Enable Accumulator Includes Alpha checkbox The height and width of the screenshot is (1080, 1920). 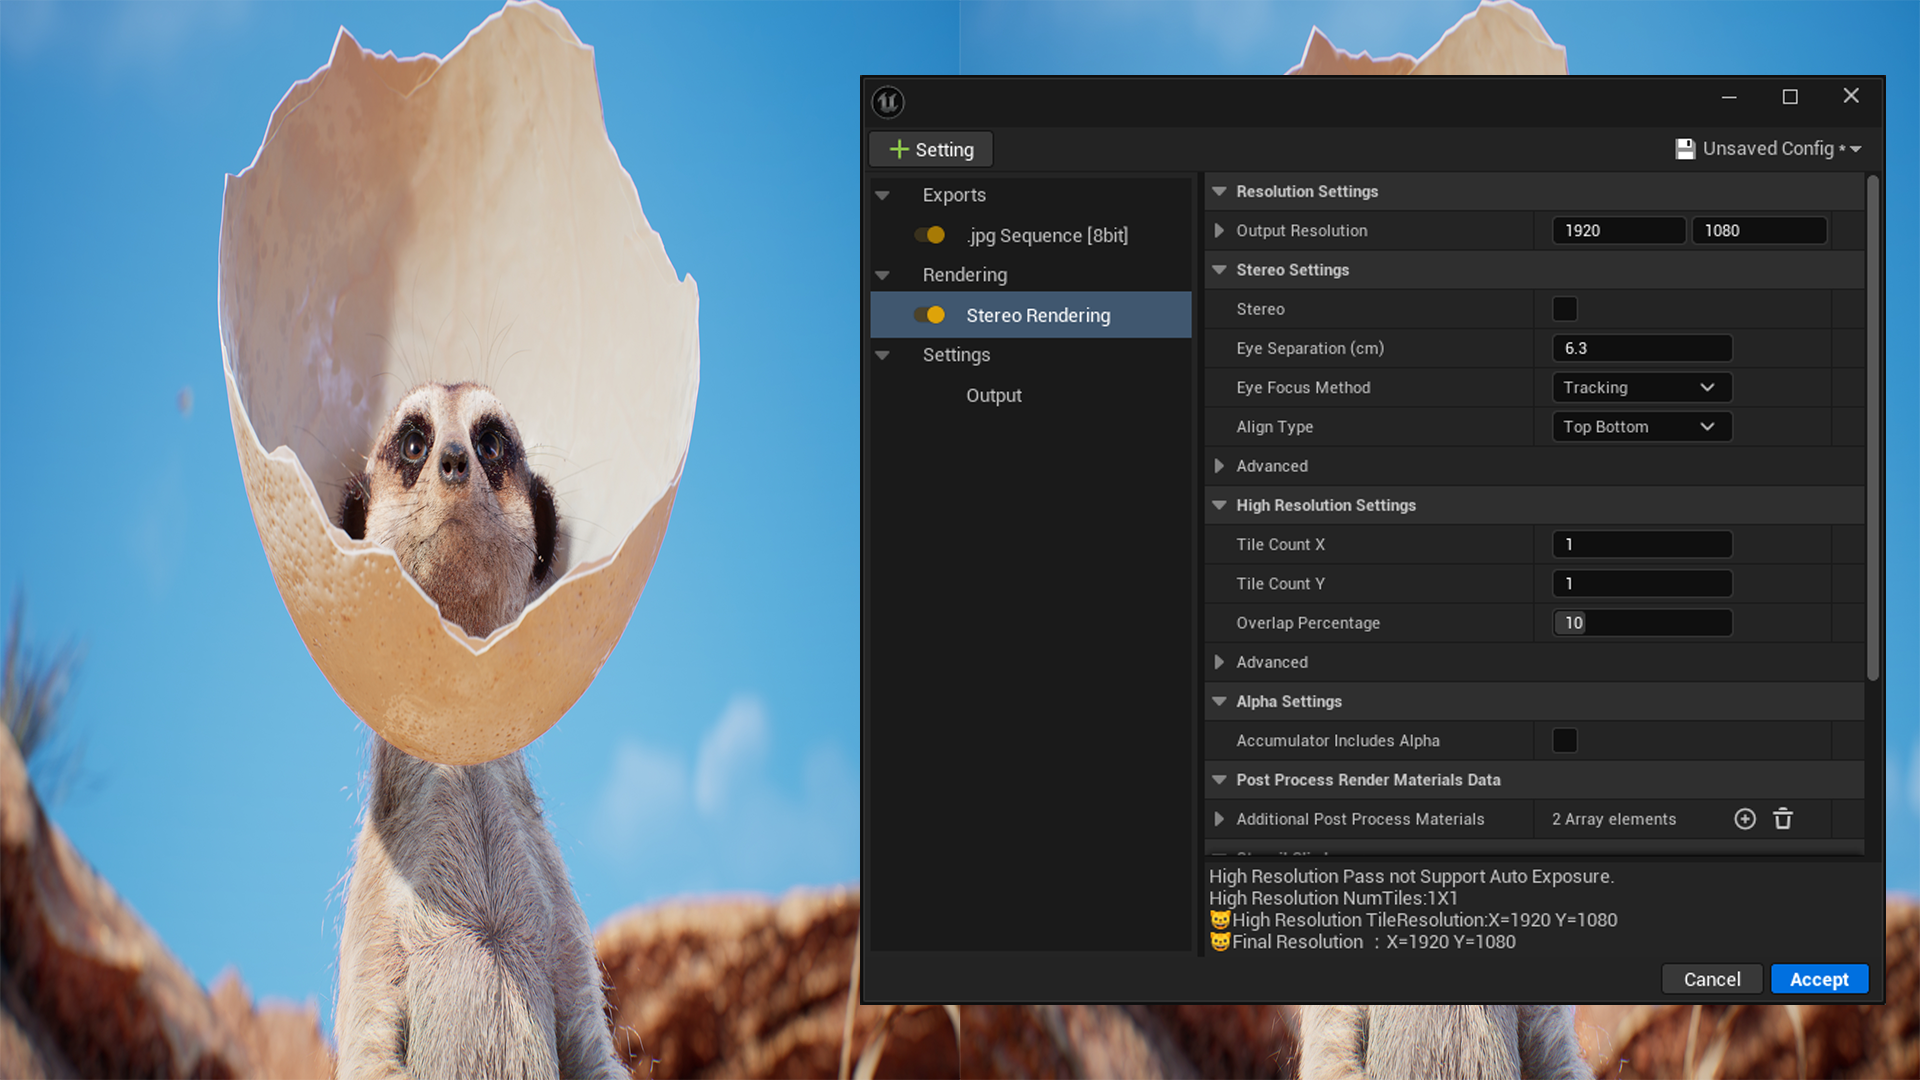click(x=1565, y=741)
